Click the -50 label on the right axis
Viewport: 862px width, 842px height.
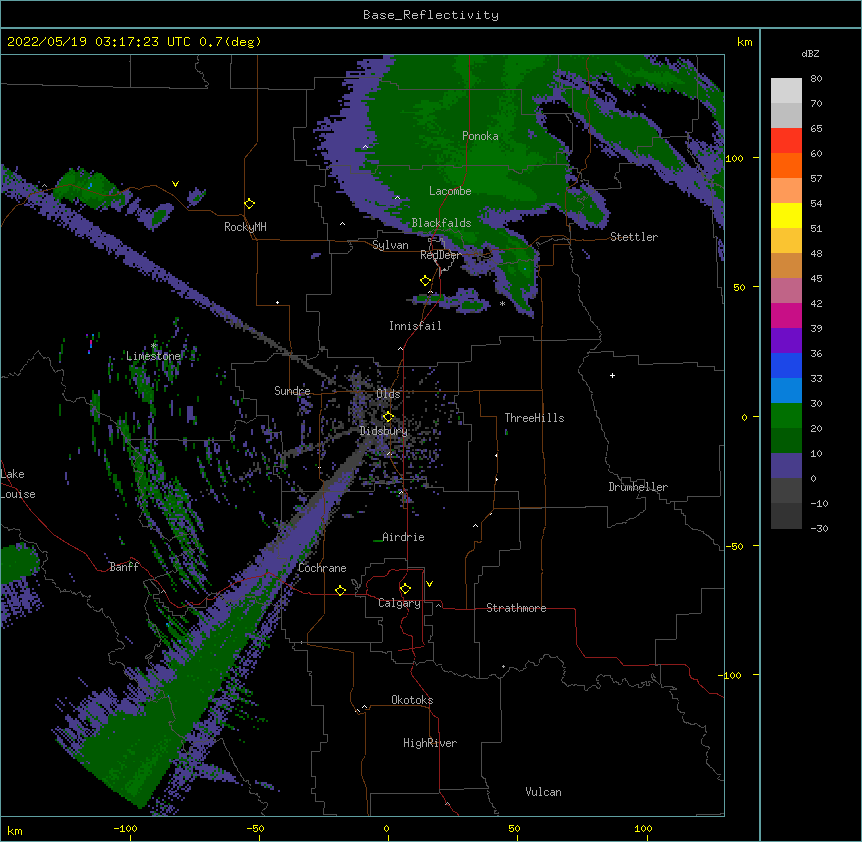(733, 546)
